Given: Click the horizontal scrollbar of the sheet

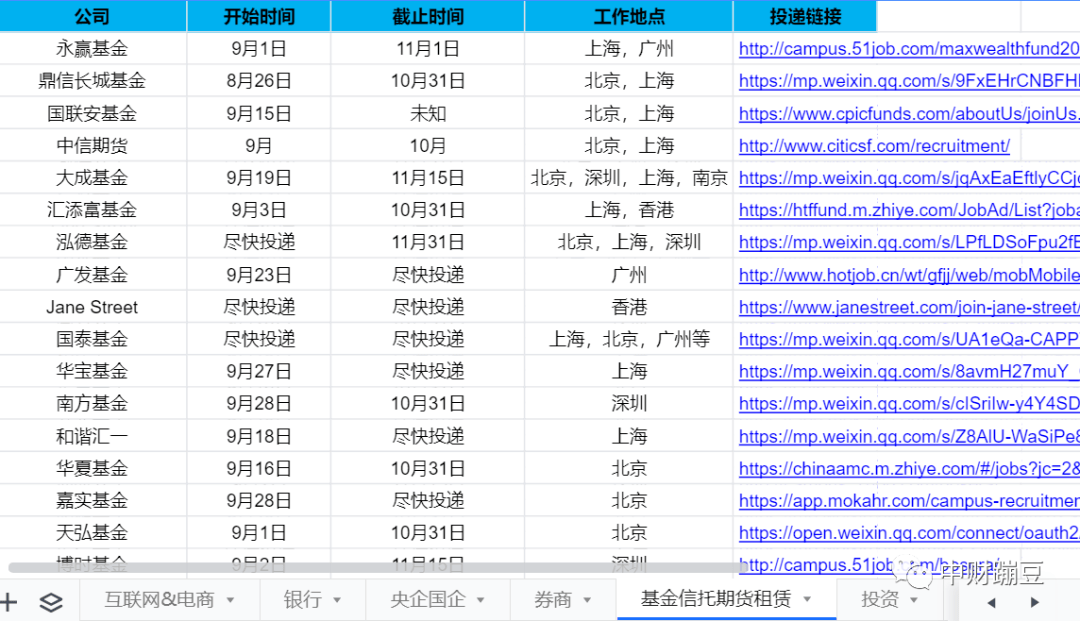Looking at the screenshot, I should (x=377, y=568).
